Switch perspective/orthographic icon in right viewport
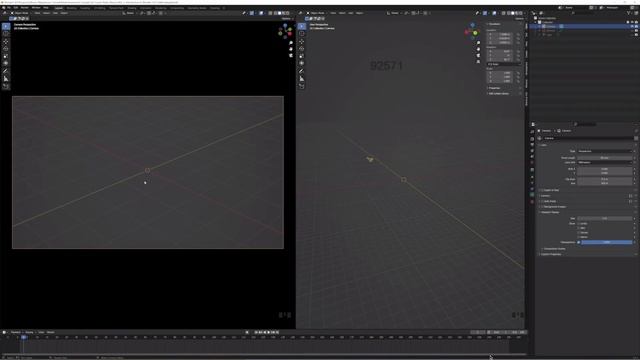This screenshot has height=360, width=640. [478, 62]
